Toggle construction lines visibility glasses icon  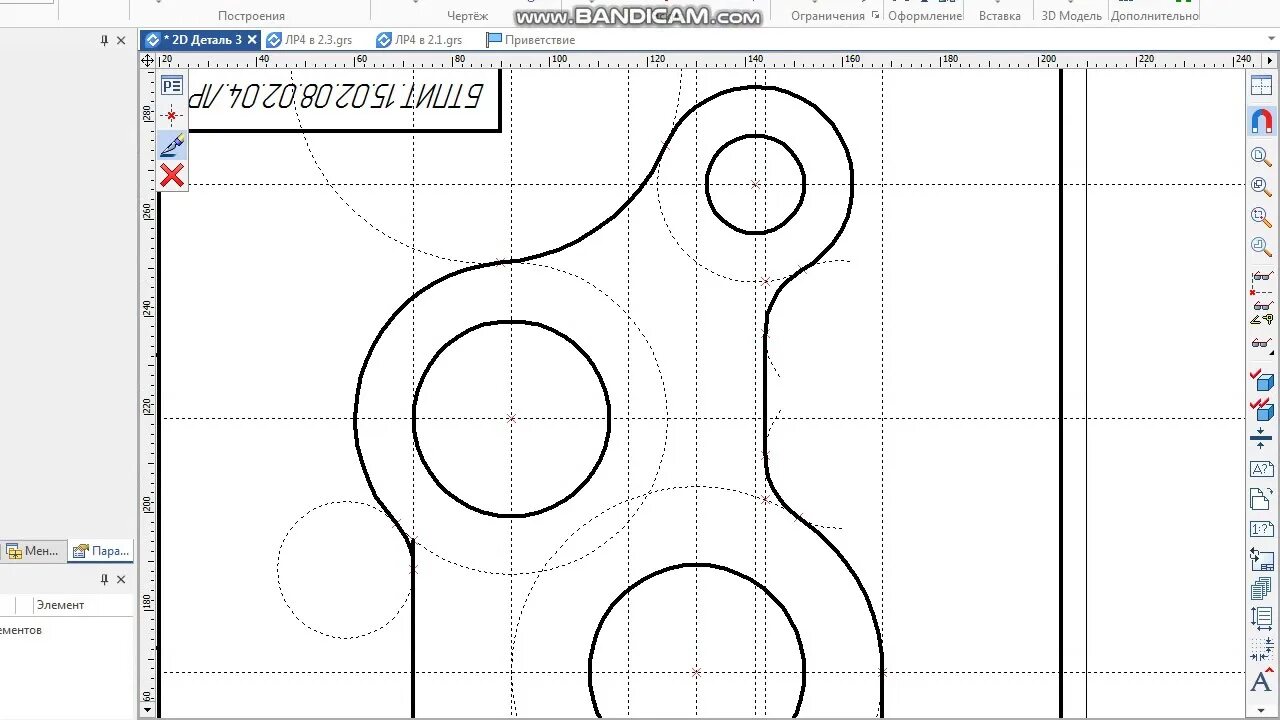click(x=1262, y=281)
